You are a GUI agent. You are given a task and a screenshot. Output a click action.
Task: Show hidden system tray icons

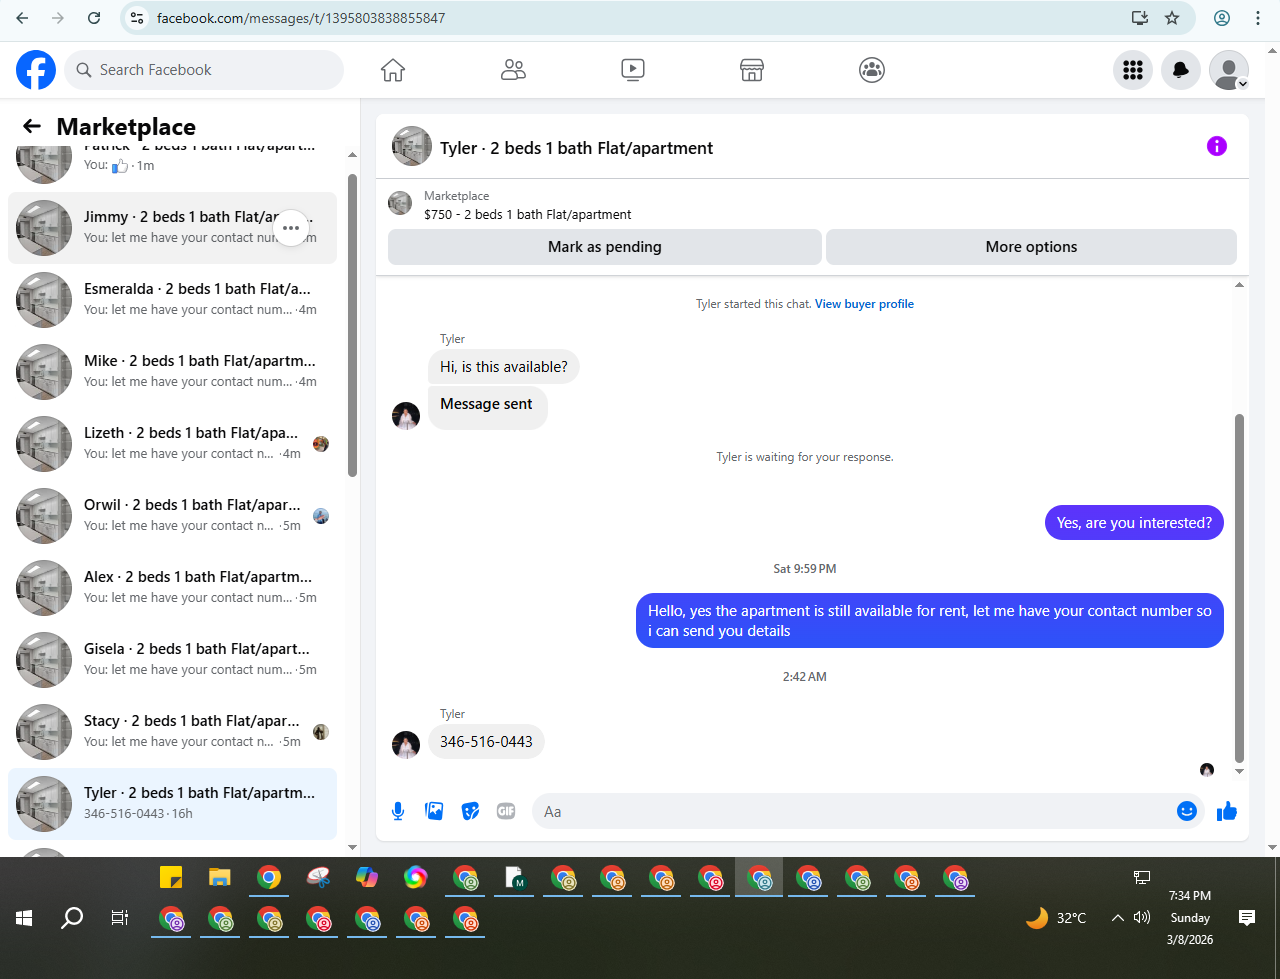[x=1118, y=918]
